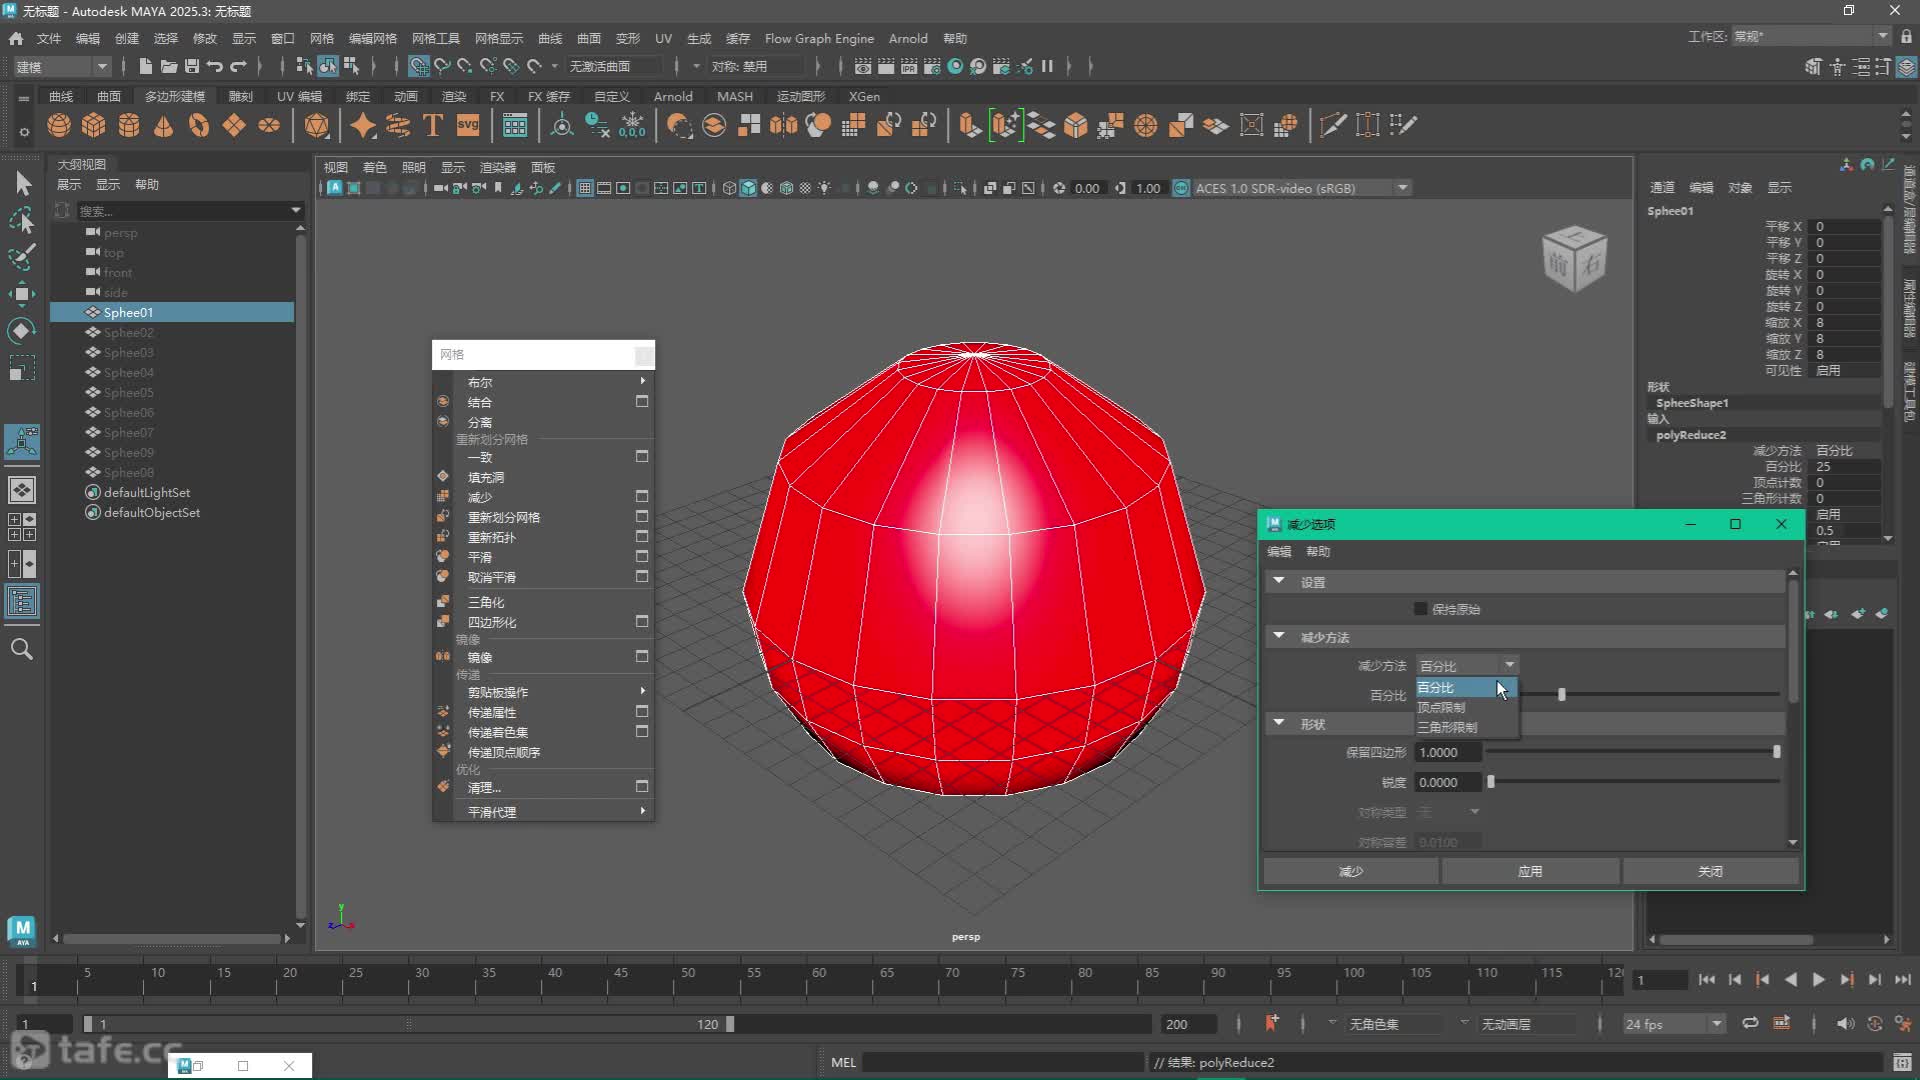The image size is (1920, 1080).
Task: Collapse the 形状 section in options
Action: click(1279, 723)
